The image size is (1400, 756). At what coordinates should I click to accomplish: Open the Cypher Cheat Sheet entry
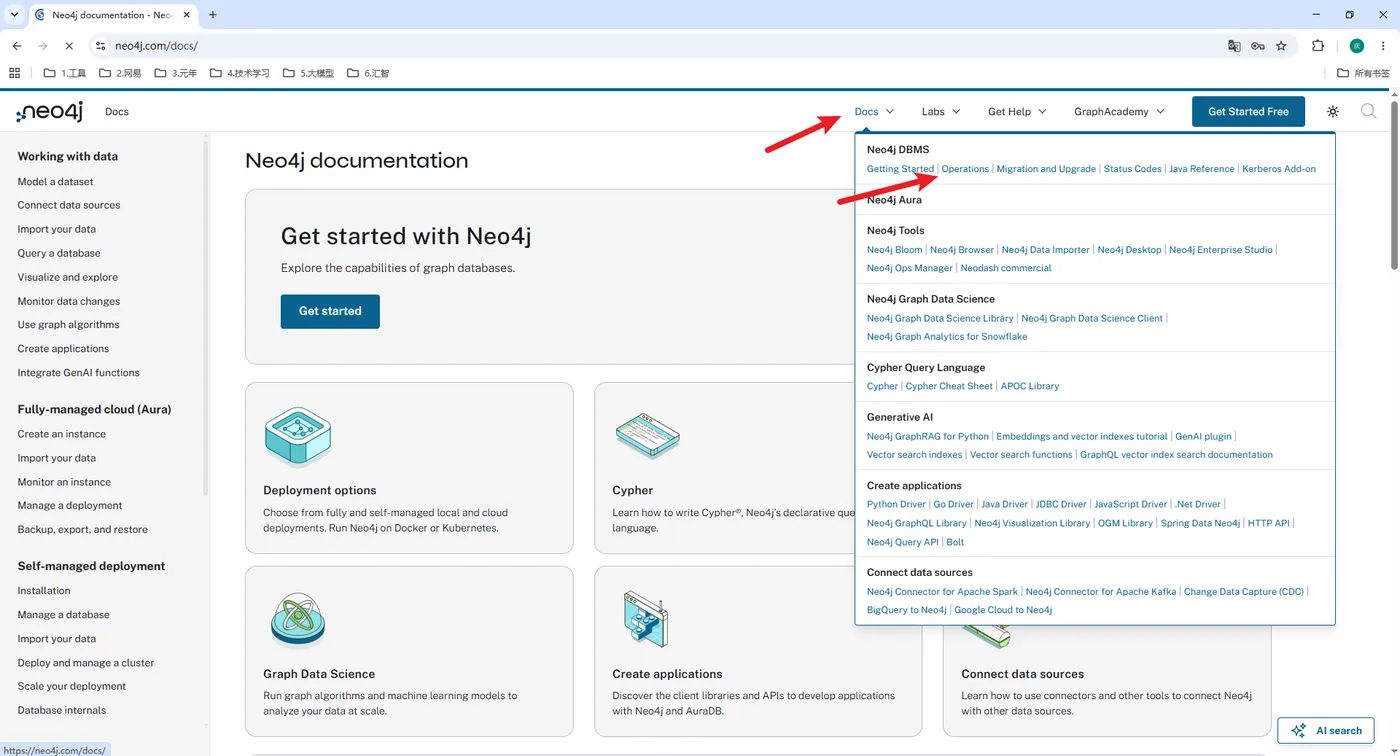(x=949, y=386)
